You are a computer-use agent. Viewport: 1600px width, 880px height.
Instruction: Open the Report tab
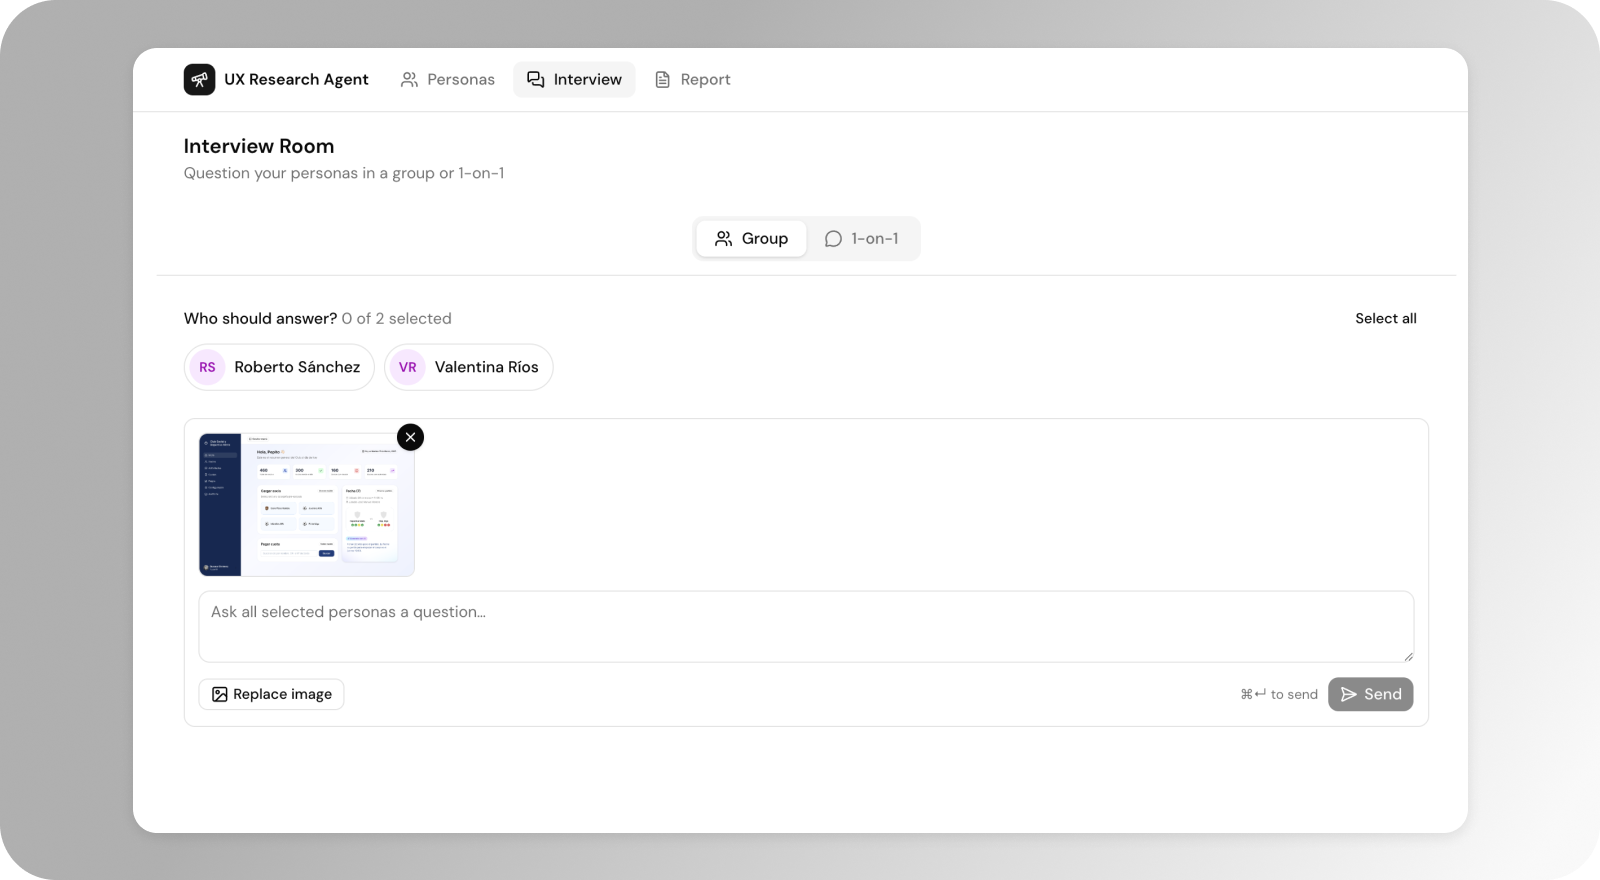coord(692,79)
